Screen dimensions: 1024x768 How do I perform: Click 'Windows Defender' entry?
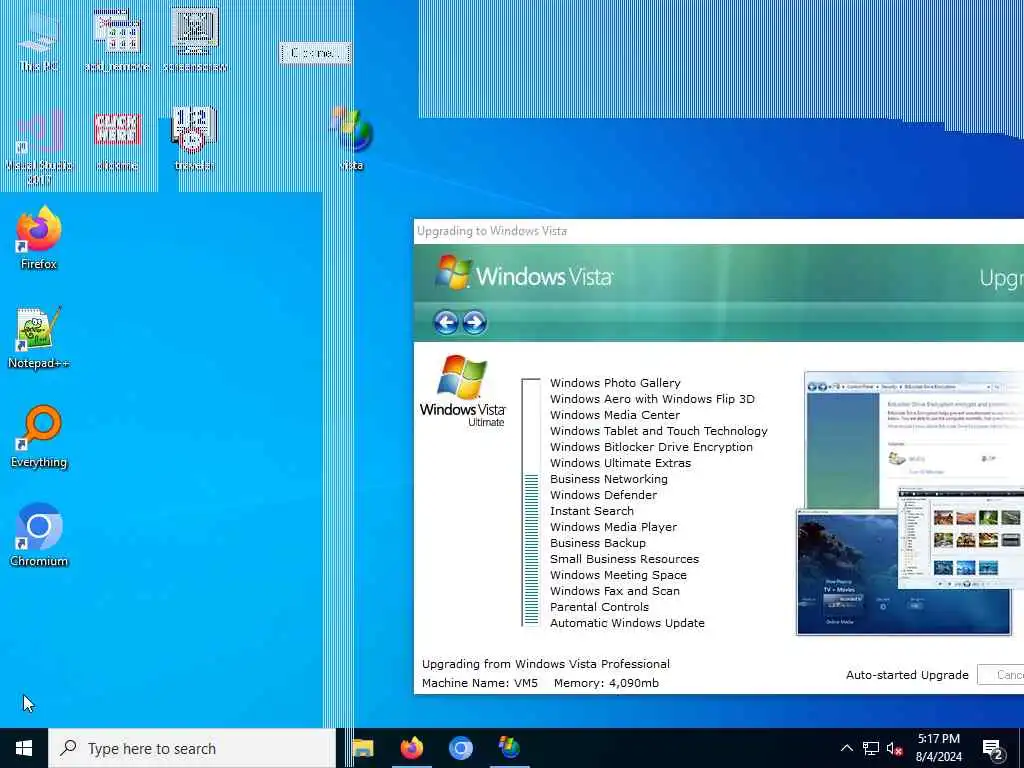click(603, 495)
